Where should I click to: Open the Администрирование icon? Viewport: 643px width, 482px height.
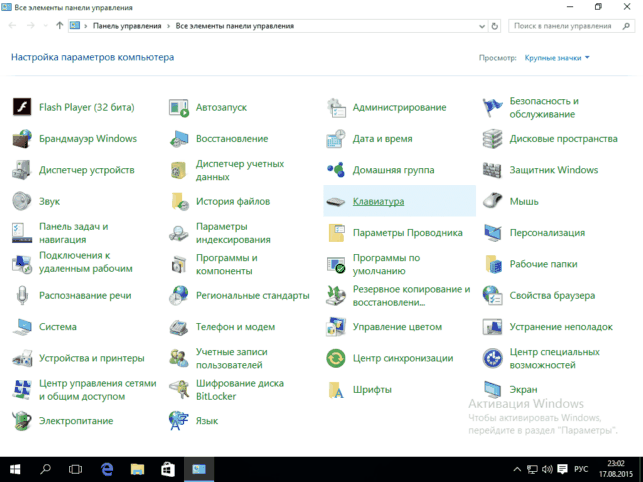tap(336, 107)
